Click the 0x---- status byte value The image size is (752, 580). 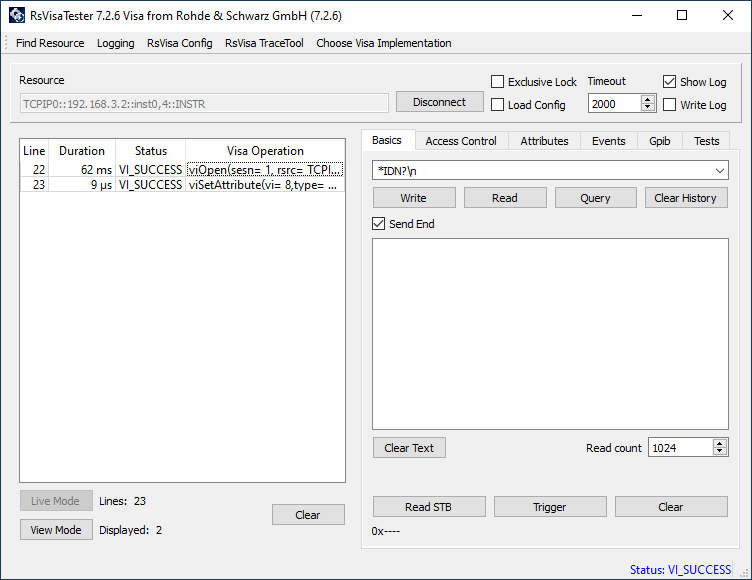[x=386, y=531]
